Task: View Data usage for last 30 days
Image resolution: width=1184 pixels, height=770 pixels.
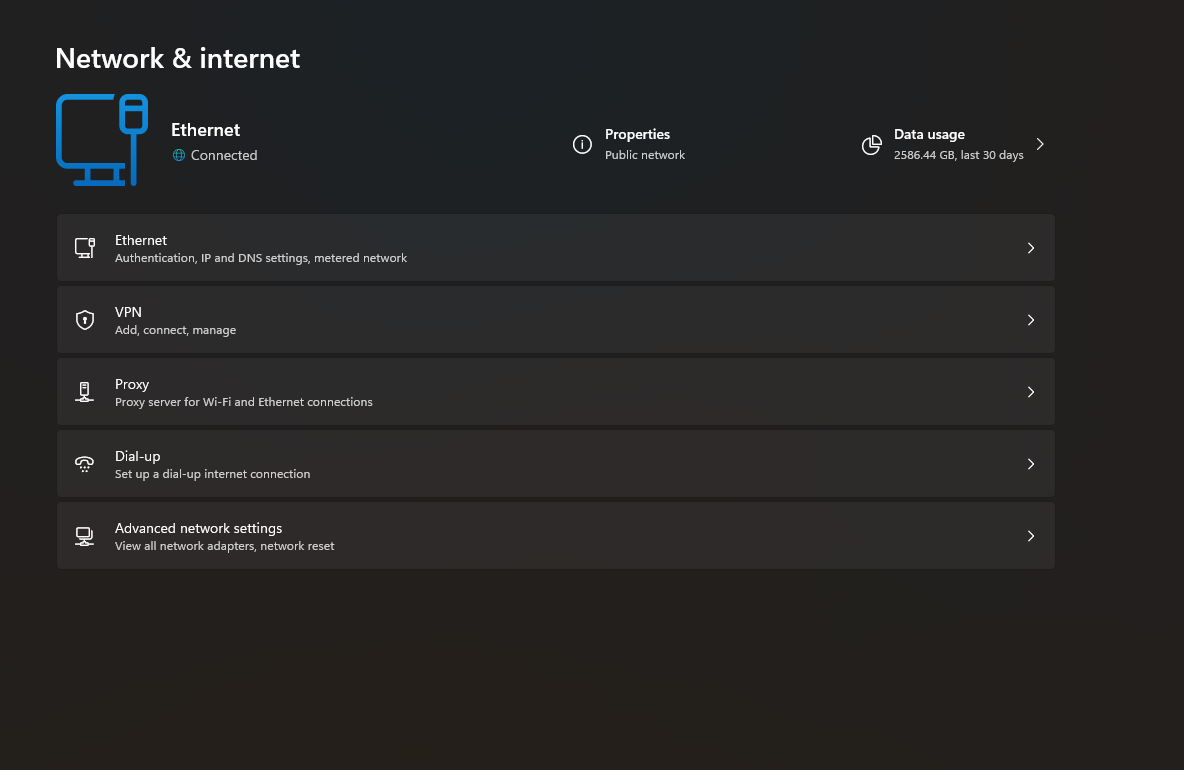Action: click(954, 144)
